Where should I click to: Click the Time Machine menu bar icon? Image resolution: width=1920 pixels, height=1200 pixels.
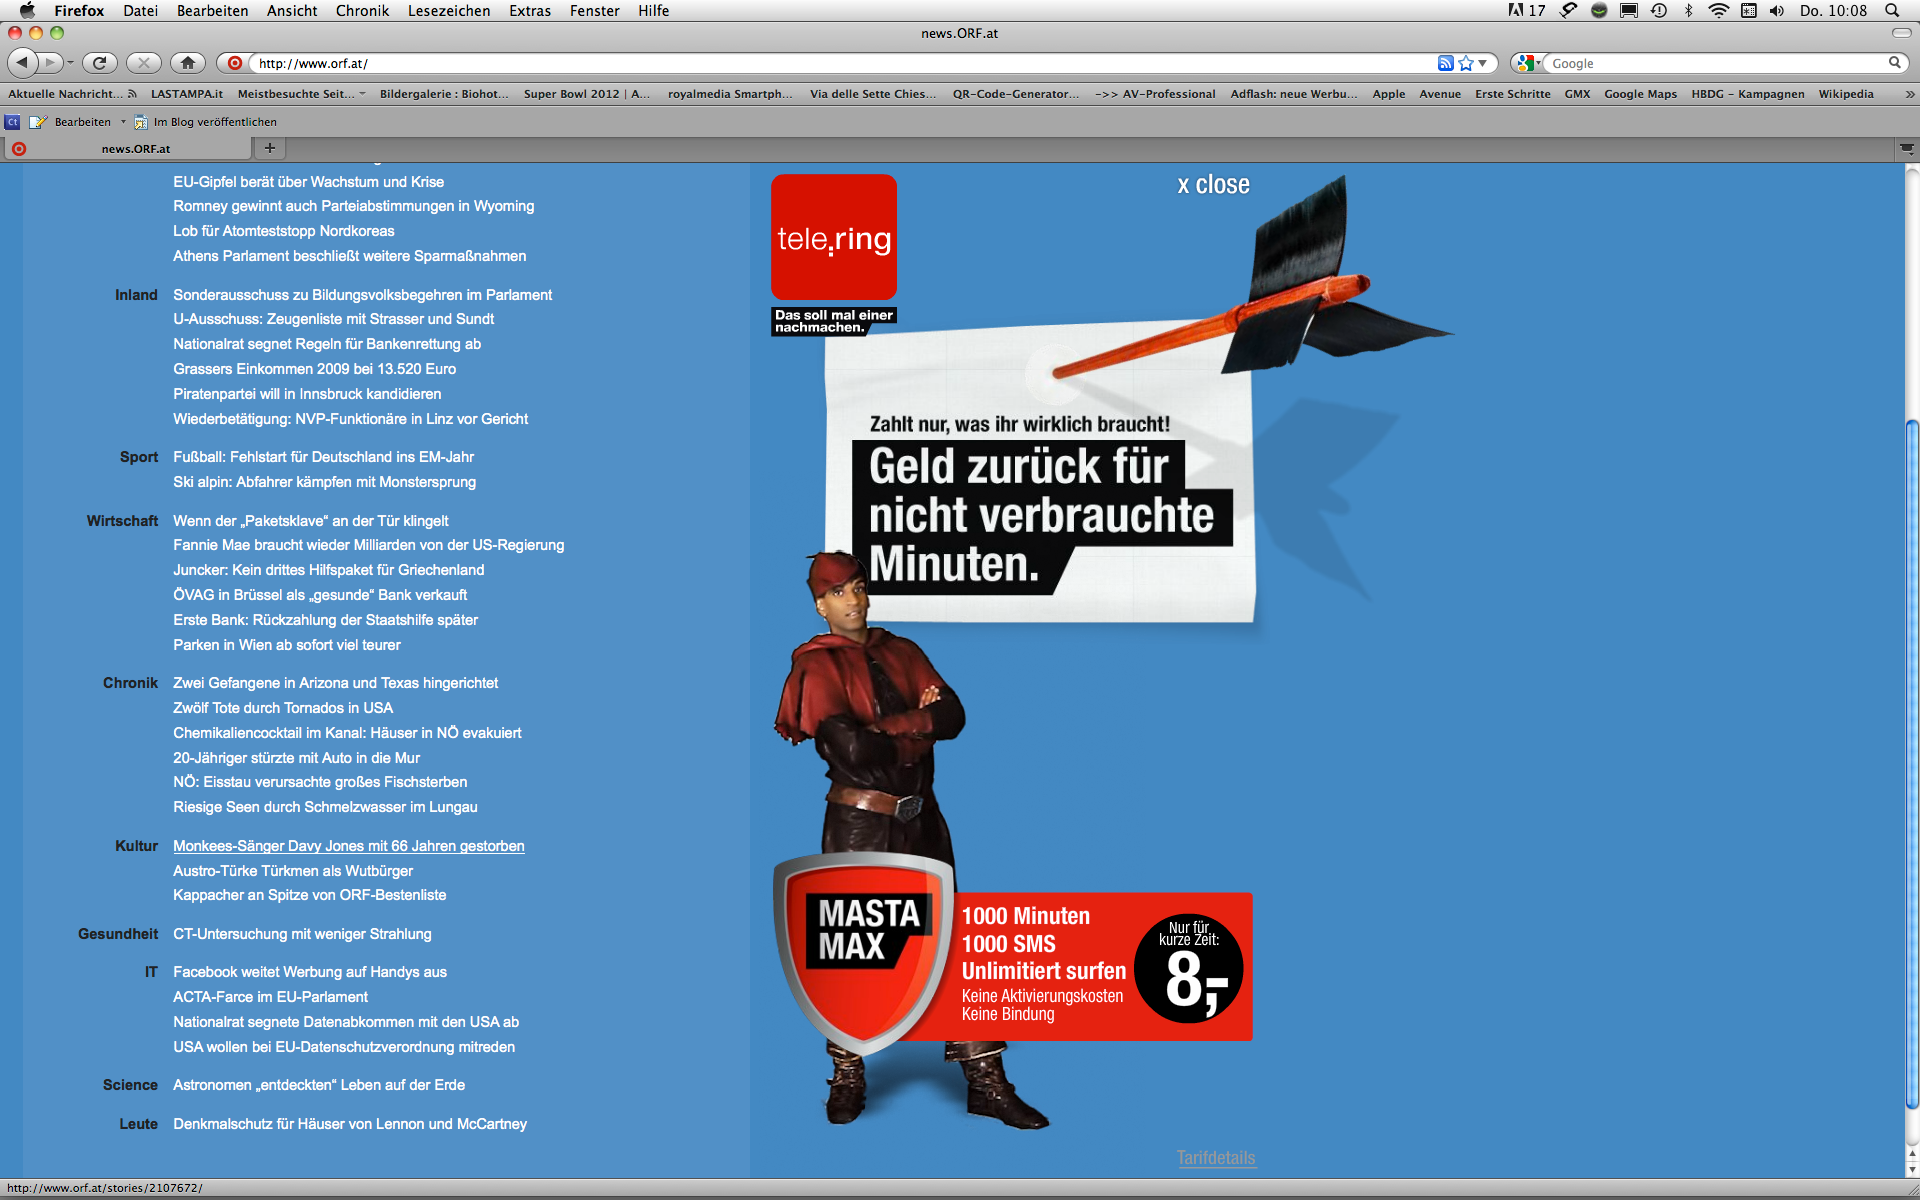pos(1659,10)
